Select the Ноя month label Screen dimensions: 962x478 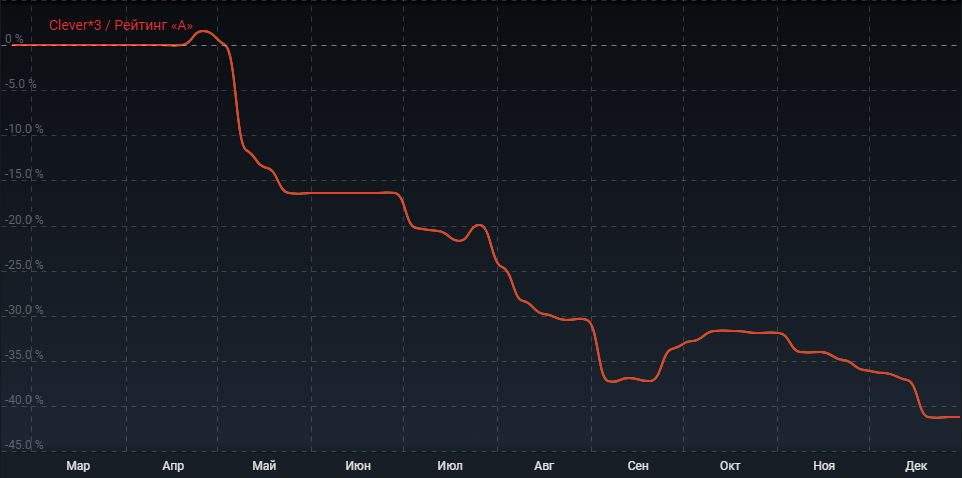[824, 466]
